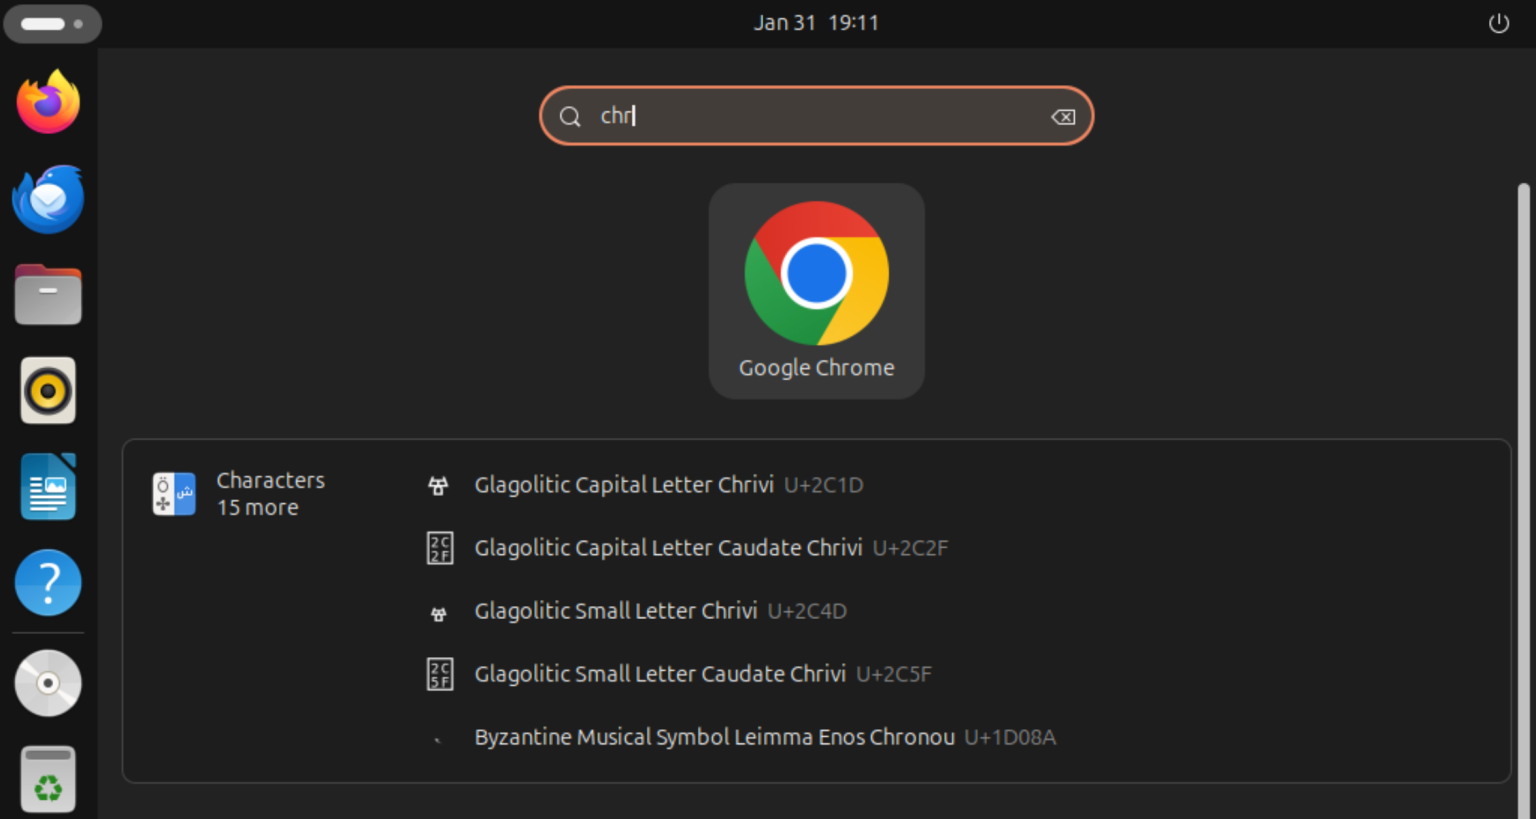1536x819 pixels.
Task: Open Firefox from the dock
Action: coord(47,101)
